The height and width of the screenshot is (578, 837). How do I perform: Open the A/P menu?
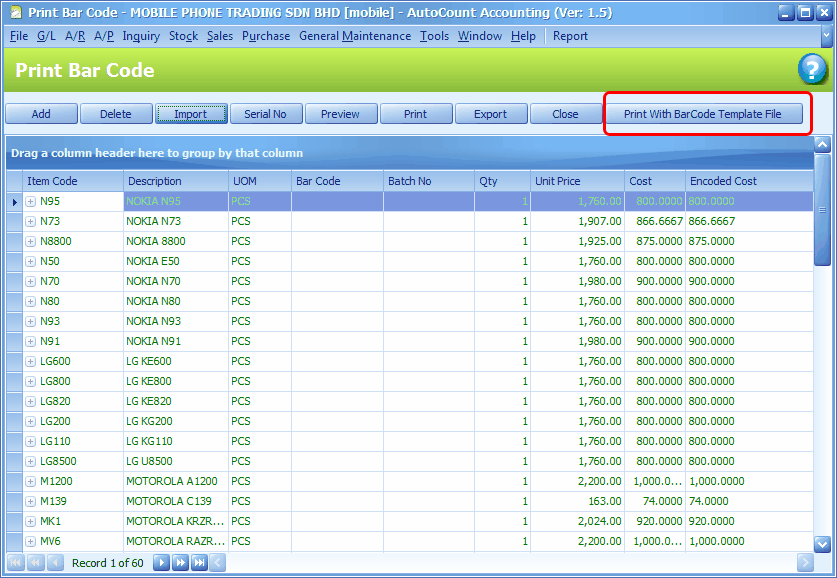coord(104,36)
